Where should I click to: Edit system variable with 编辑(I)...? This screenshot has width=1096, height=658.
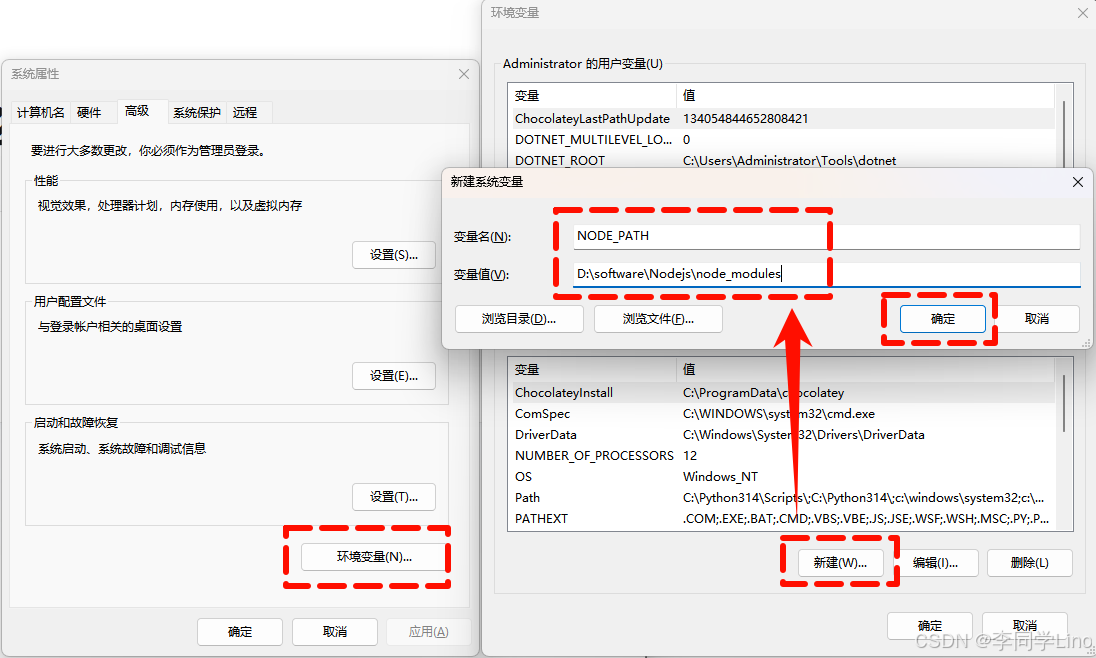click(935, 563)
